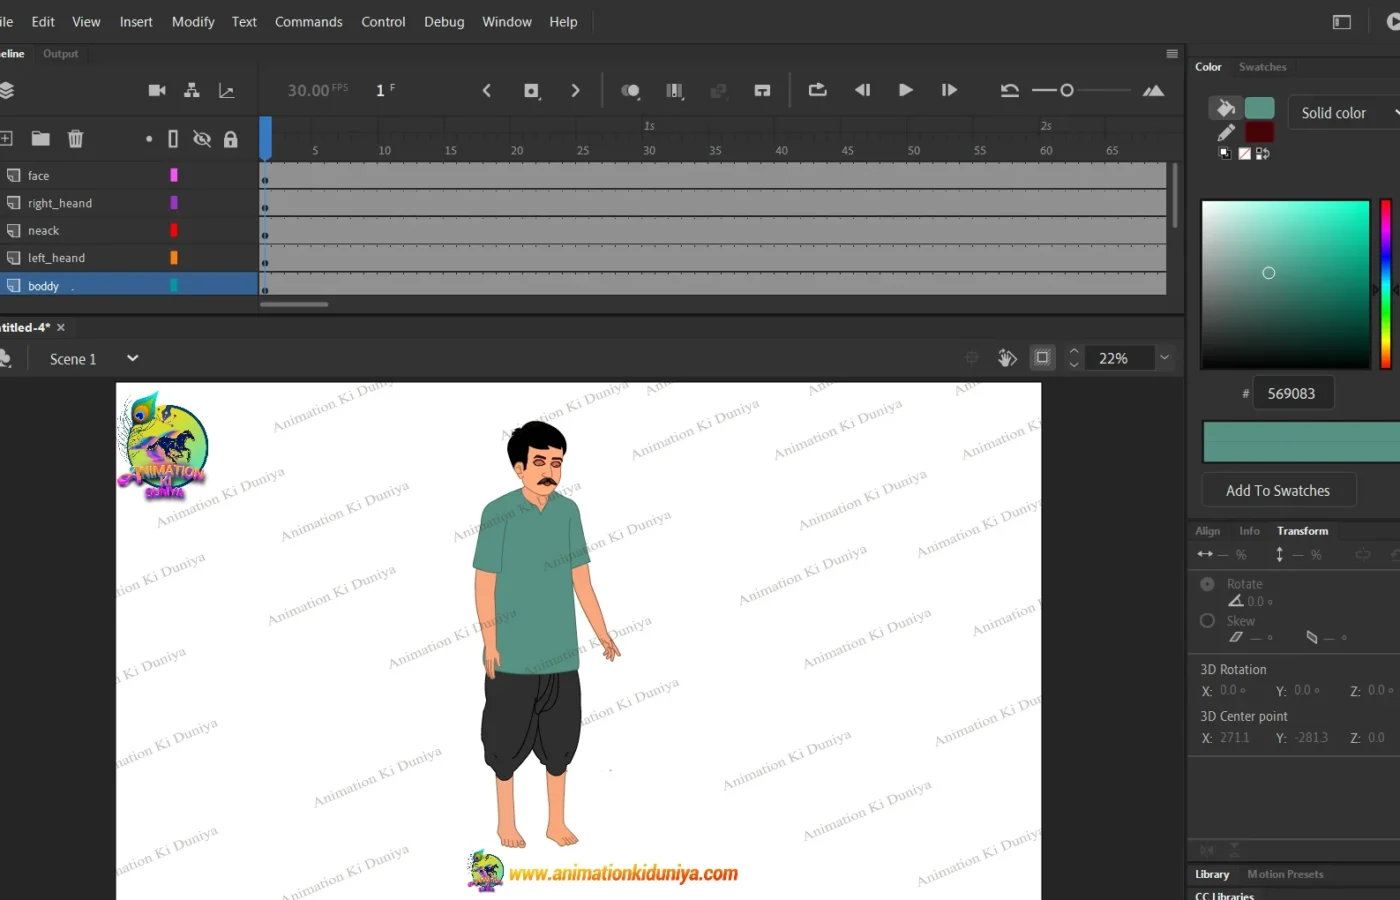Click the Swap stroke and fill icon
This screenshot has width=1400, height=900.
coord(1263,154)
